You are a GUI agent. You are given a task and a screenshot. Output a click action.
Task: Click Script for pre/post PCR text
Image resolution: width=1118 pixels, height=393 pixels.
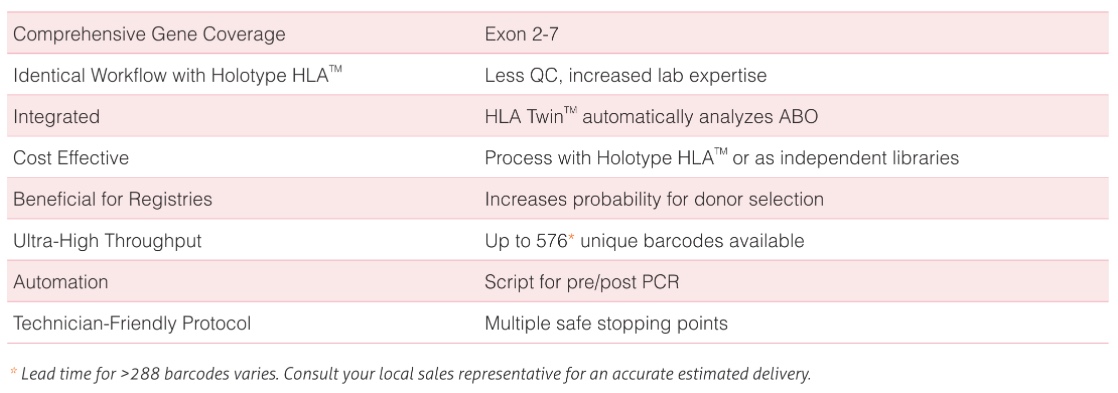click(582, 282)
